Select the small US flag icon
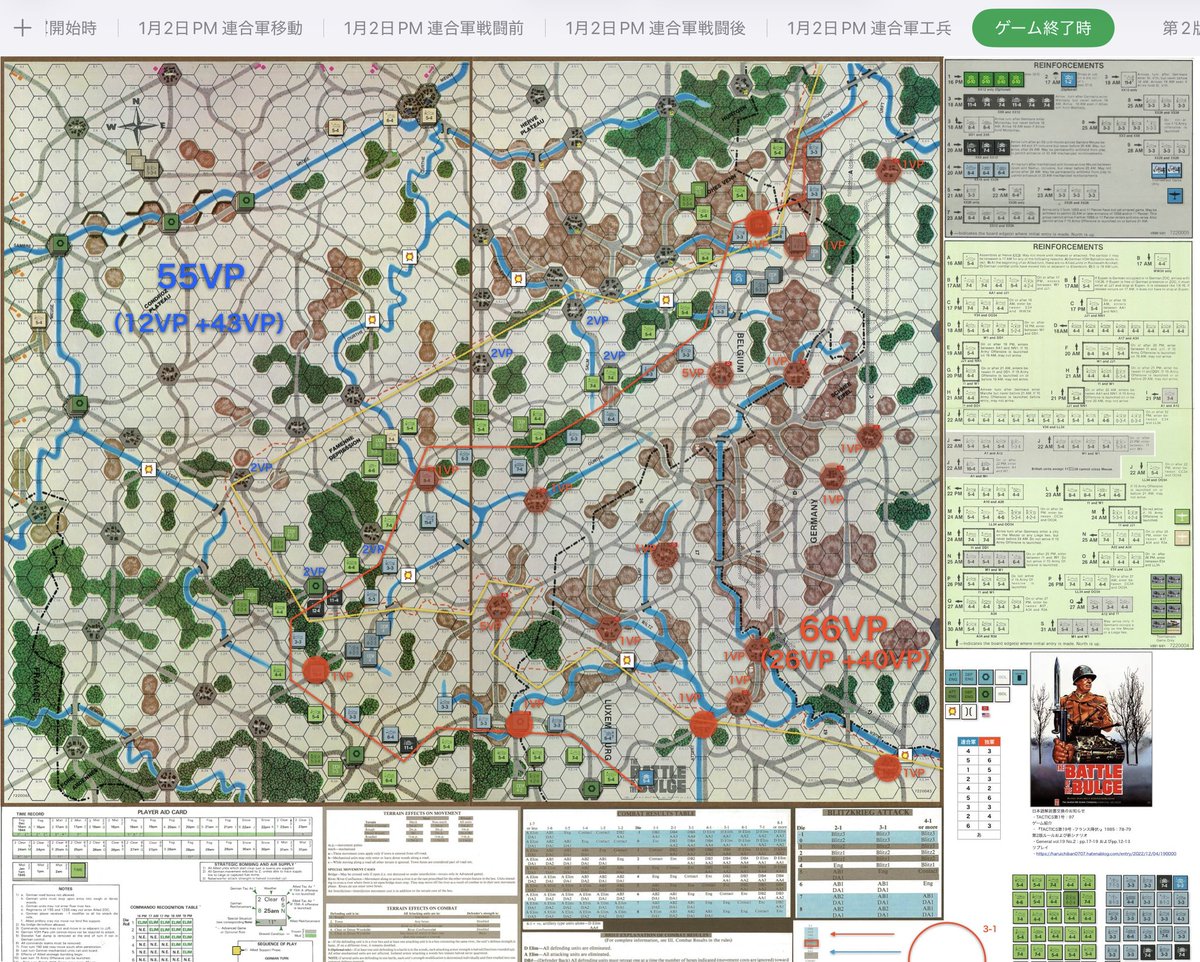 [x=985, y=715]
